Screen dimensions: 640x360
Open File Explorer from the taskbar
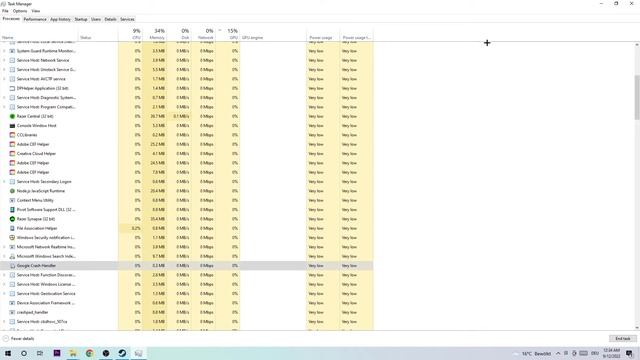(73, 353)
